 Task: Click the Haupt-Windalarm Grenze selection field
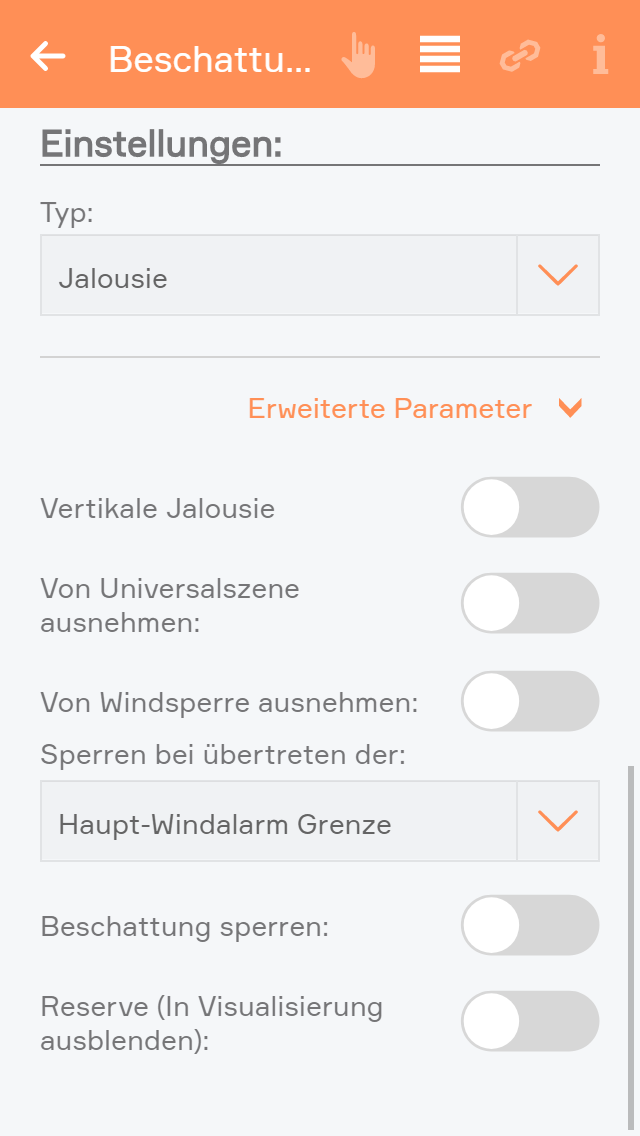tap(278, 822)
